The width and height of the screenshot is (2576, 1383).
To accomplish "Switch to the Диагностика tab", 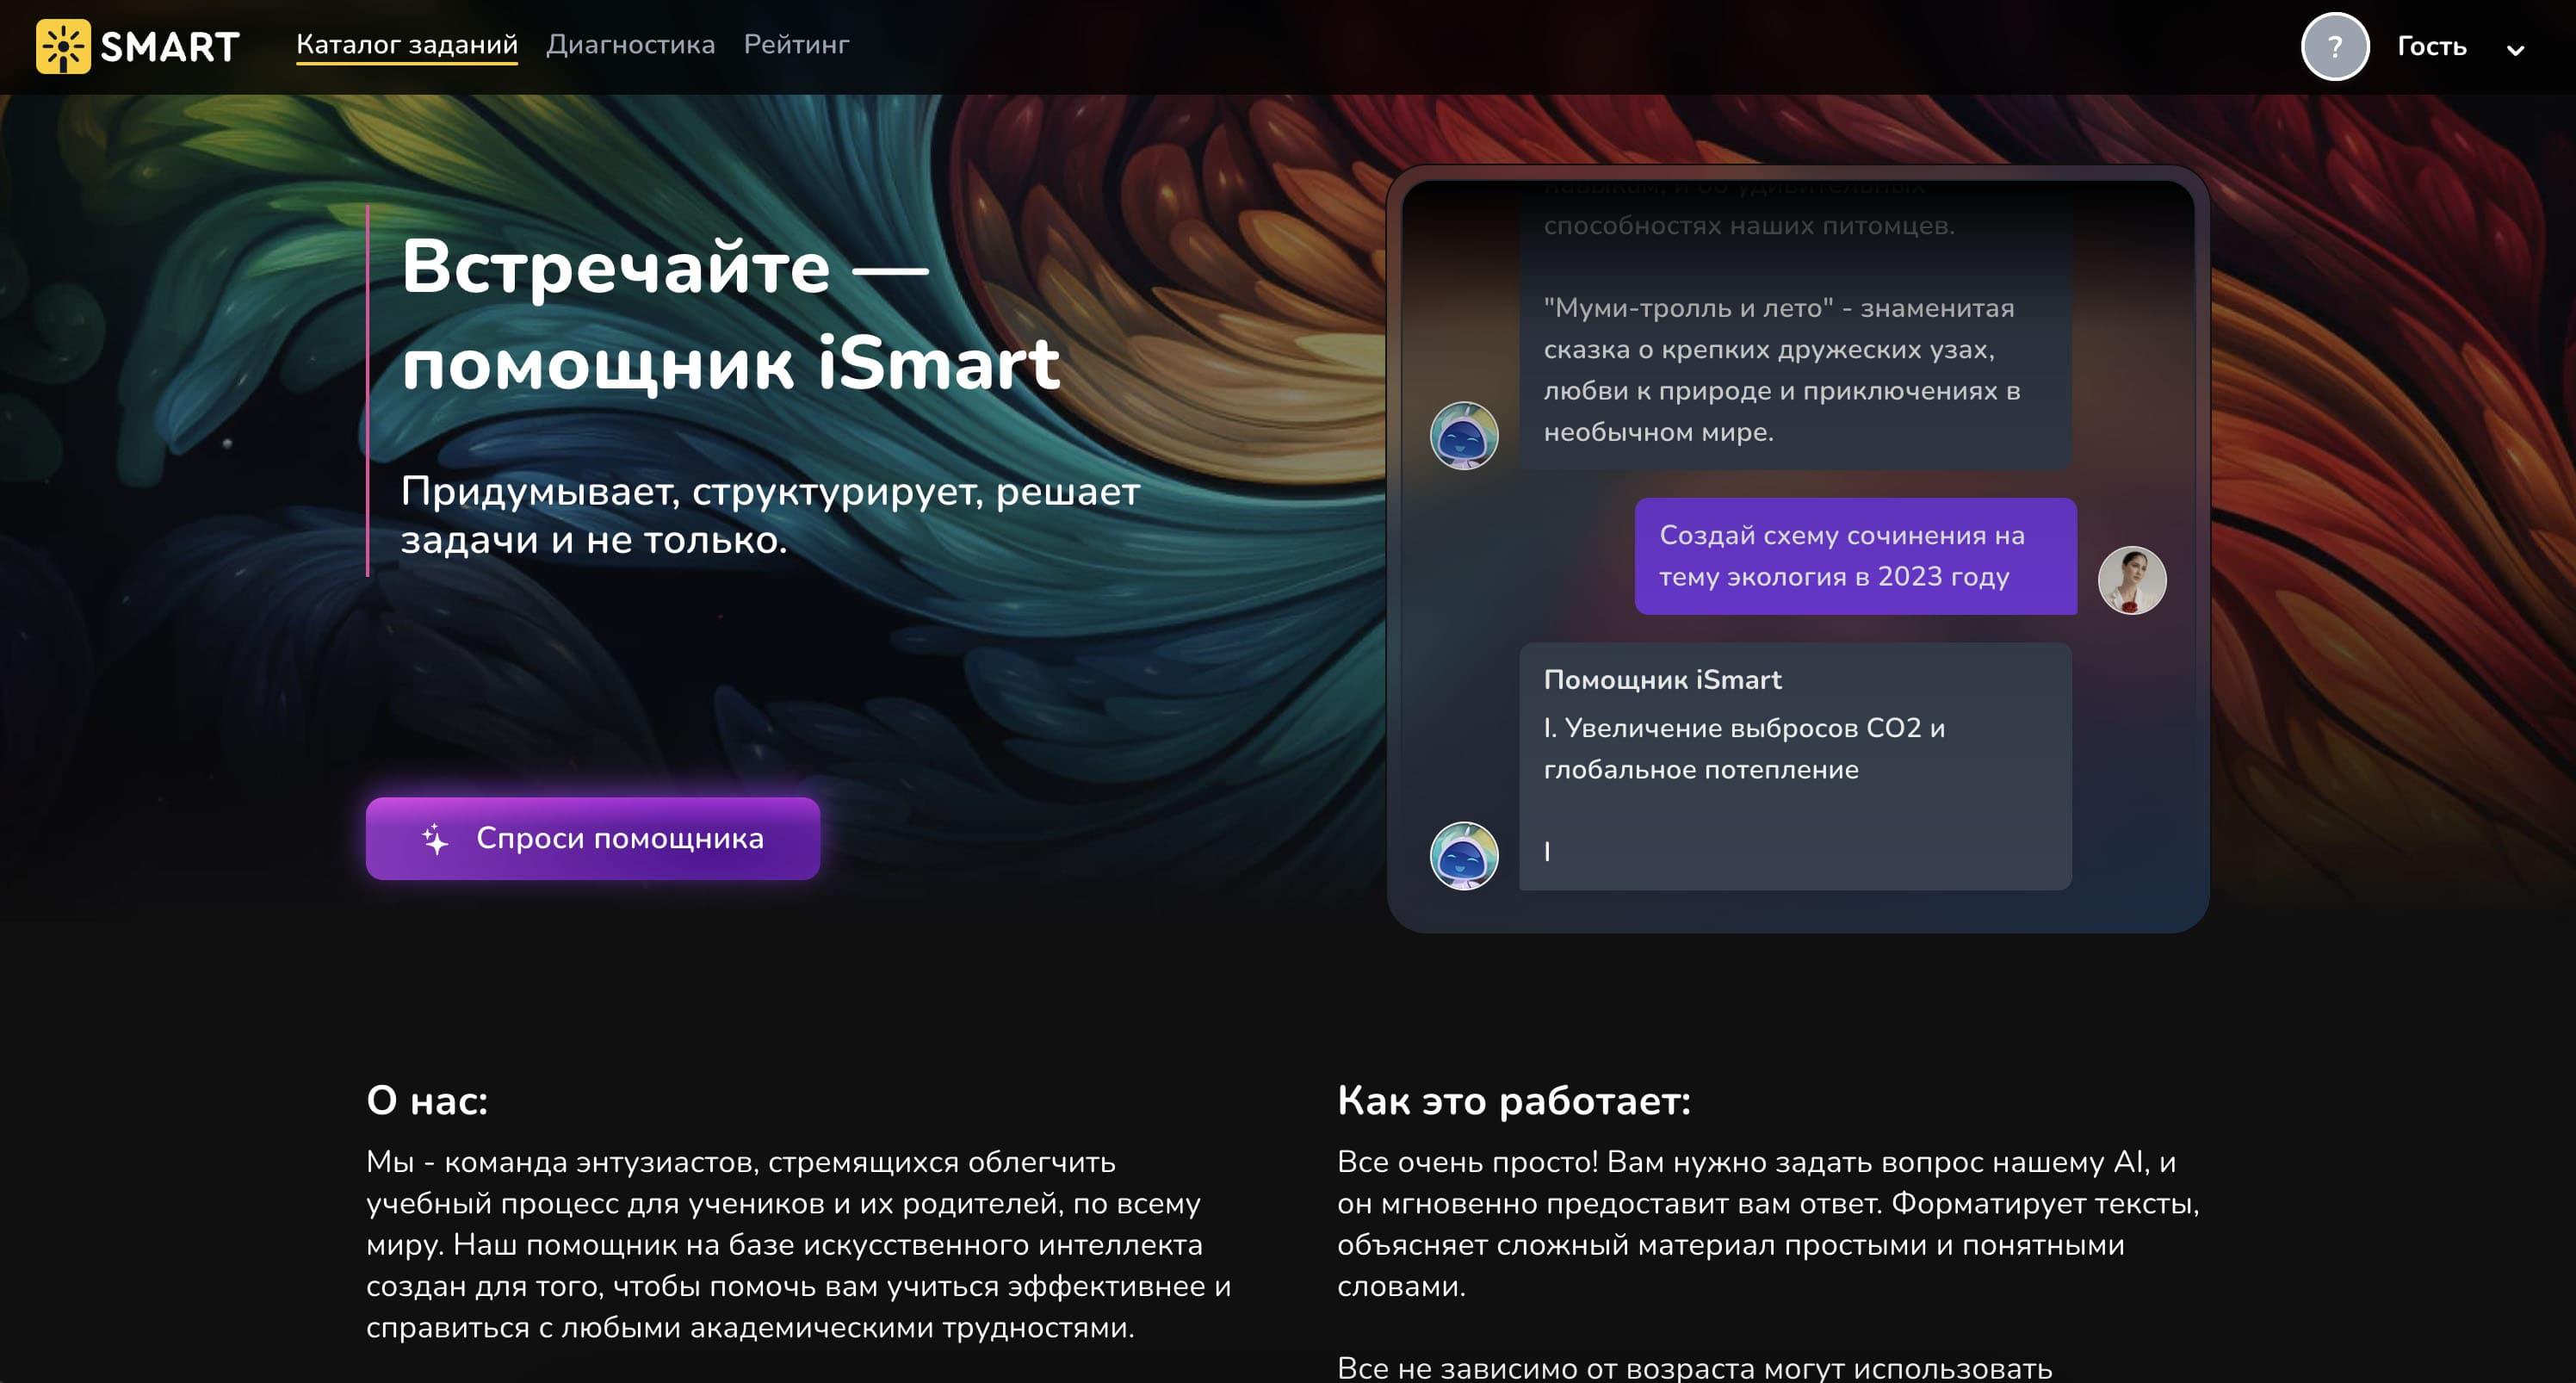I will pyautogui.click(x=630, y=45).
